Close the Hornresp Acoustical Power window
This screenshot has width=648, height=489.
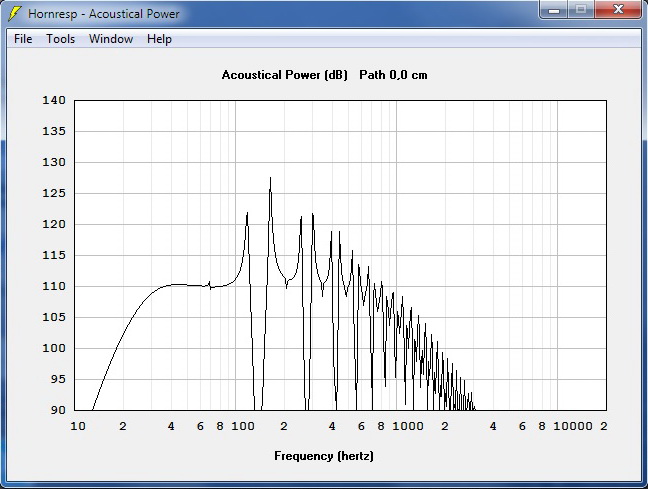[x=618, y=10]
